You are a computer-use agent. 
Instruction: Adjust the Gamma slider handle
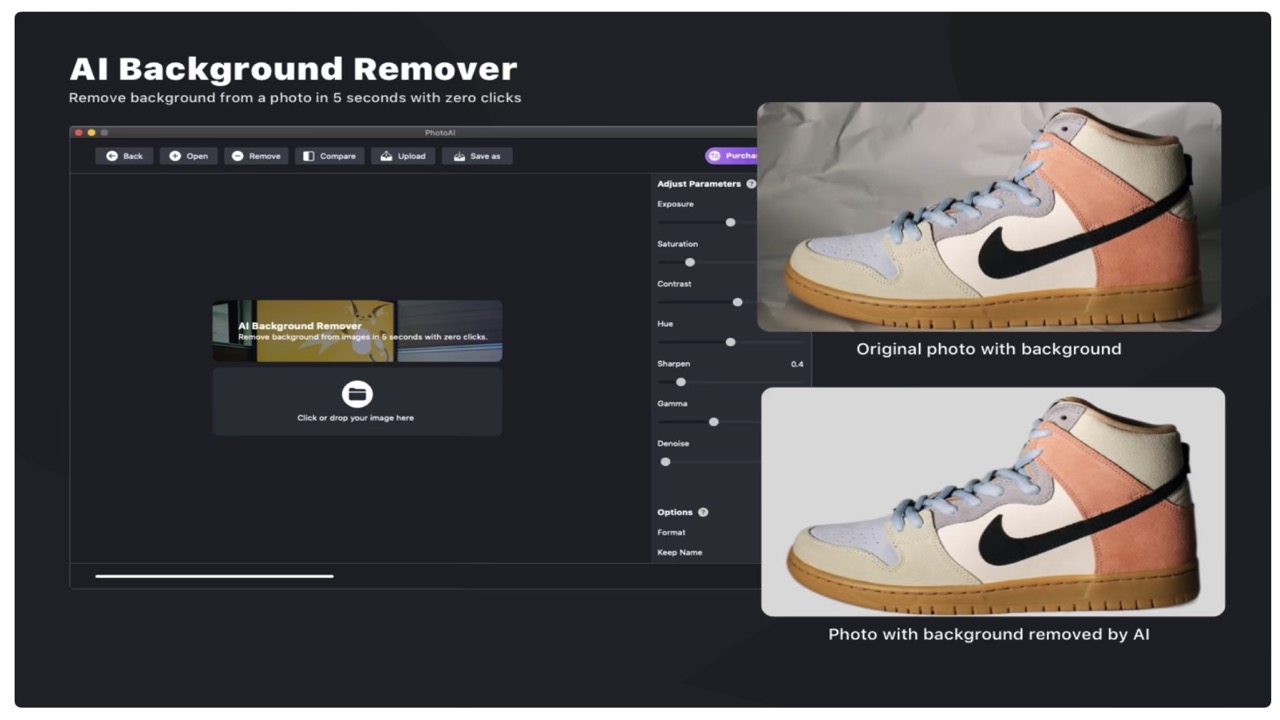[713, 422]
